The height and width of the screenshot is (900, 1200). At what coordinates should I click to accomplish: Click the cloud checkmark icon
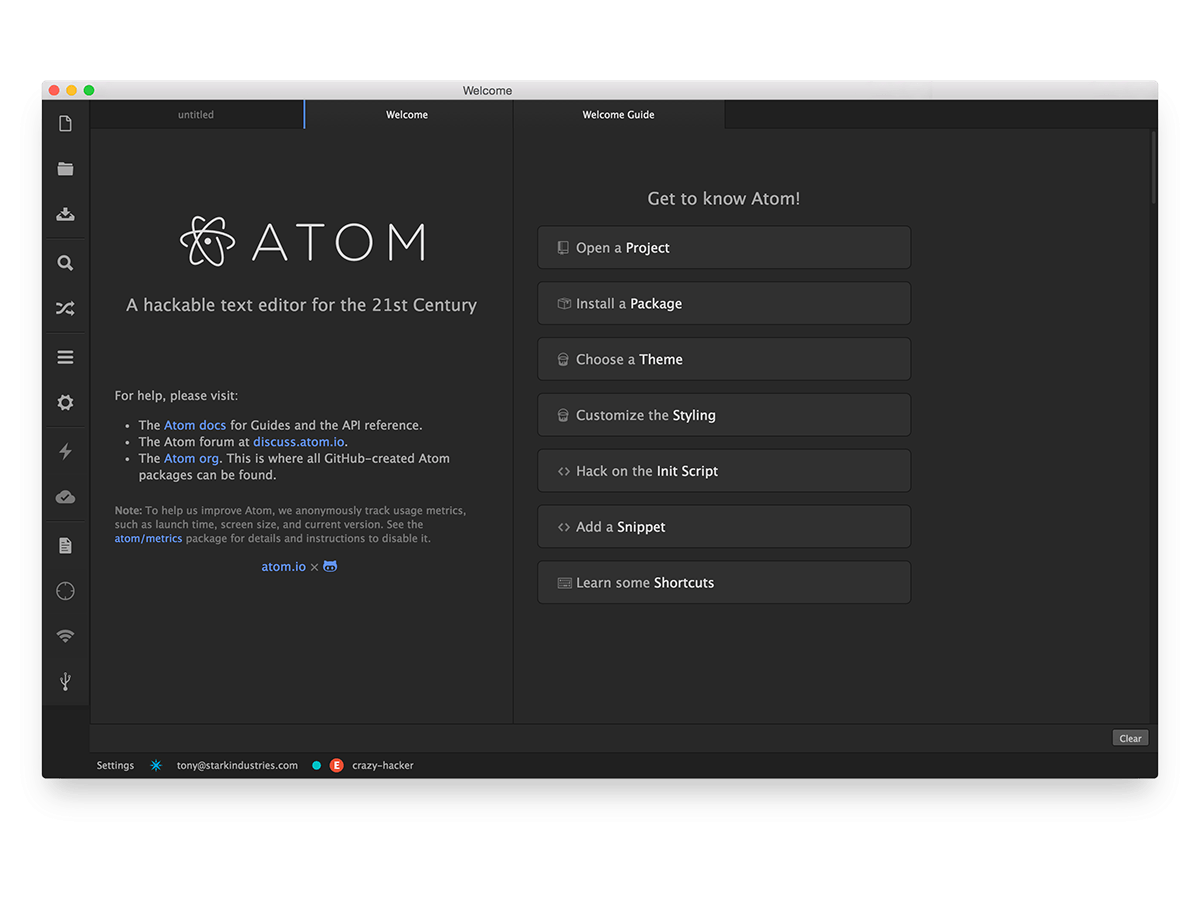point(65,497)
